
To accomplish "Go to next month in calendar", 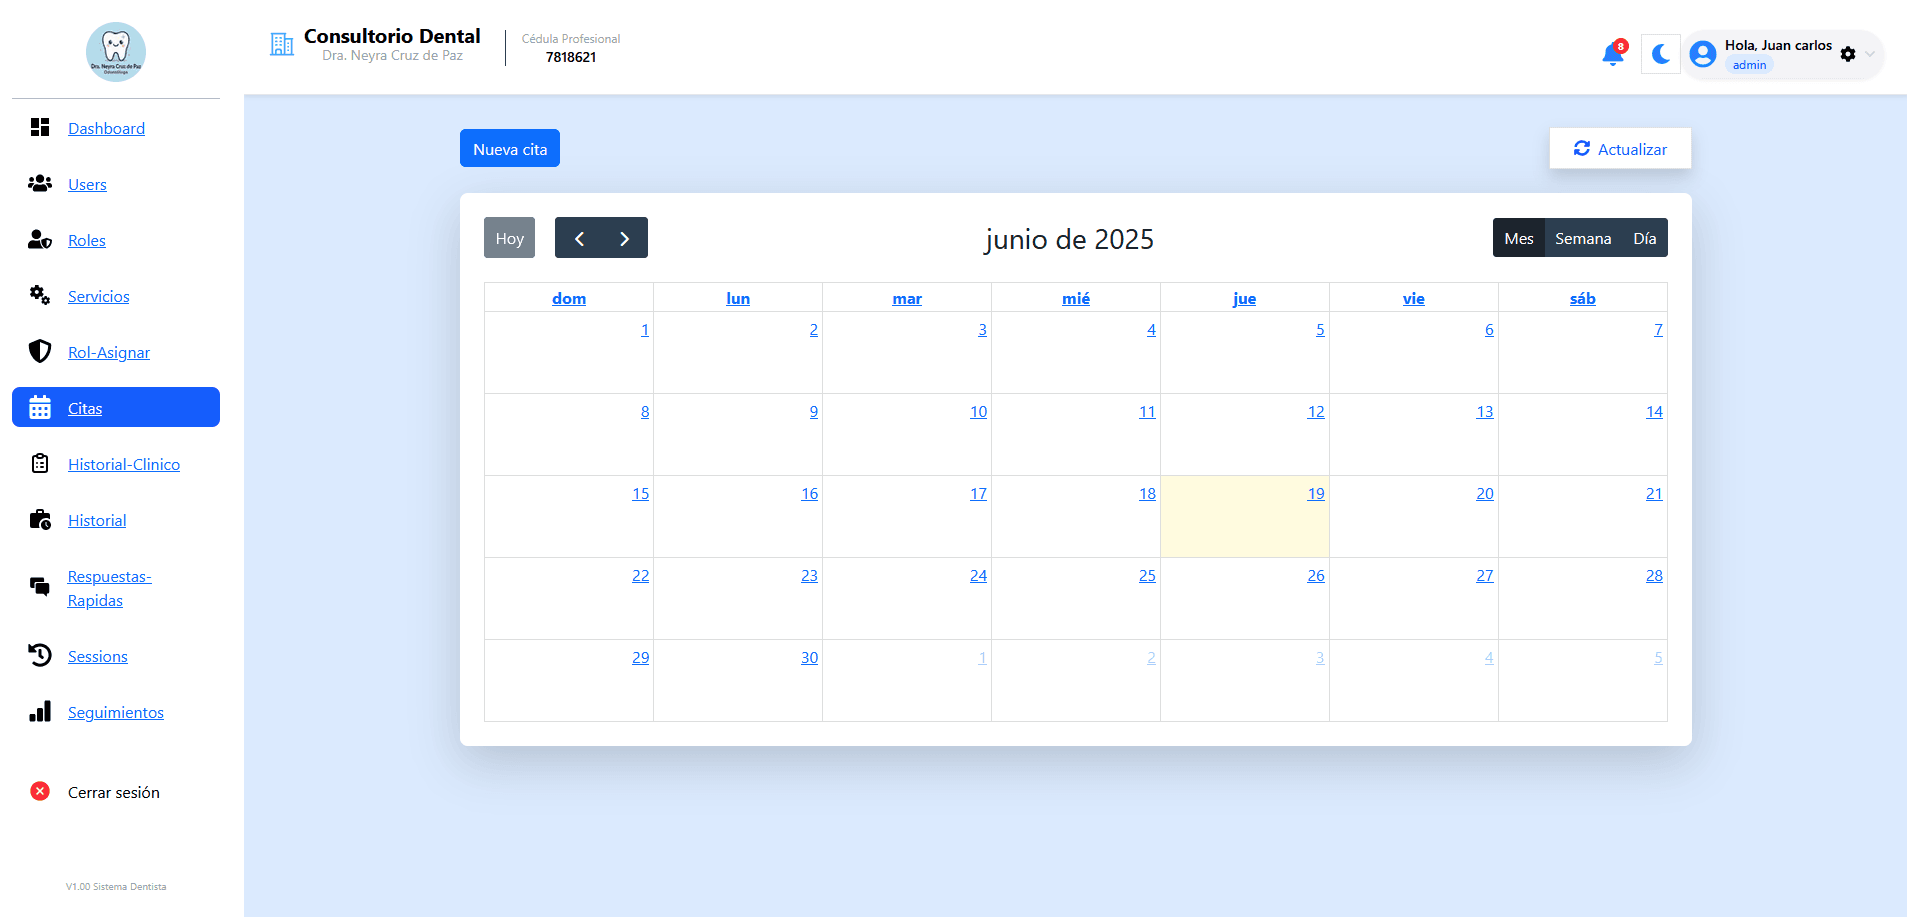I will 624,238.
